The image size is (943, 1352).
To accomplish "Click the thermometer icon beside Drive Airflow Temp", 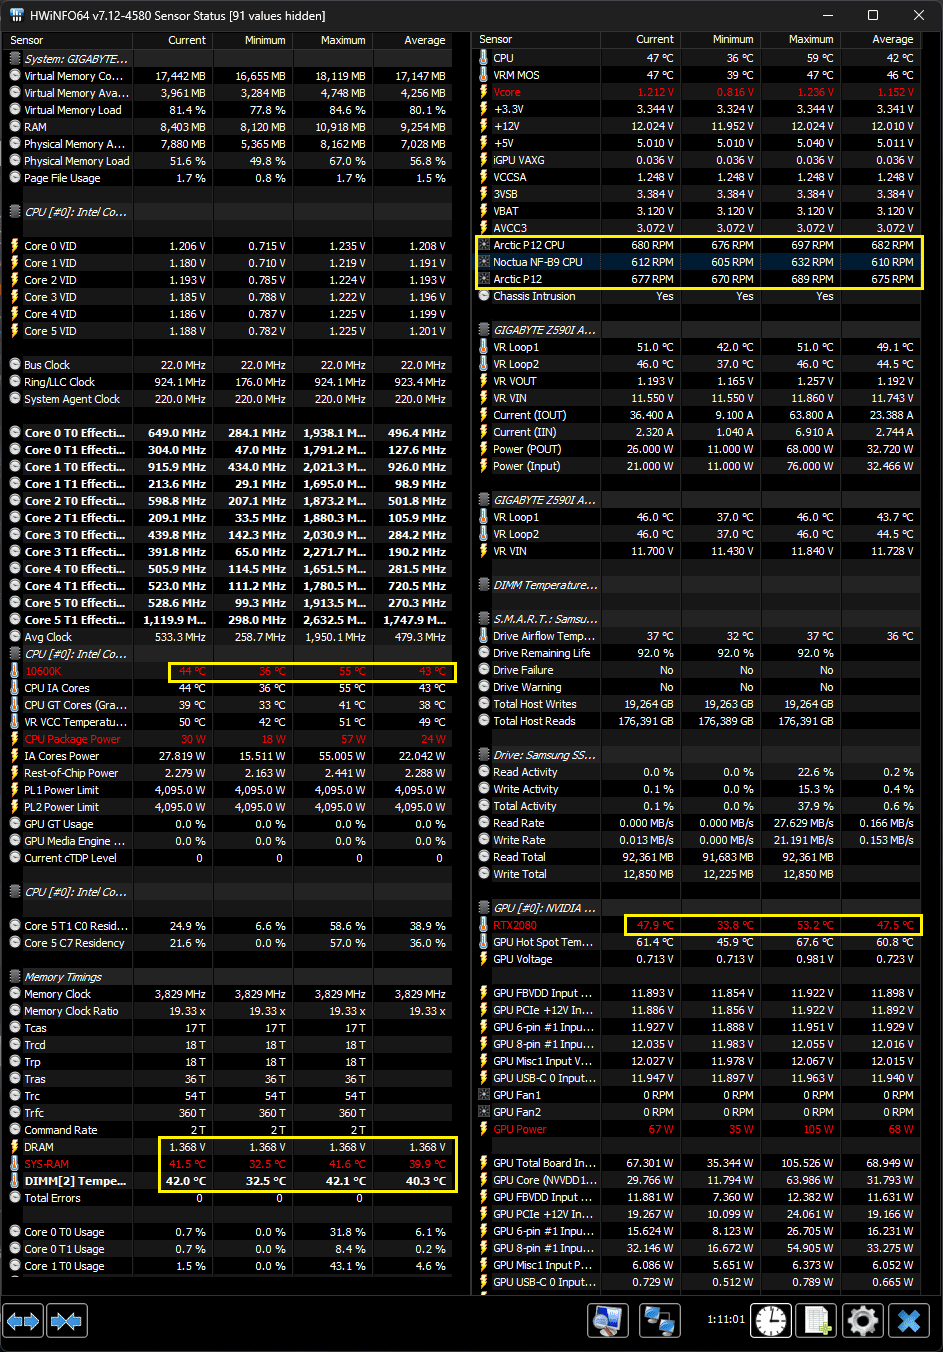I will tap(484, 636).
